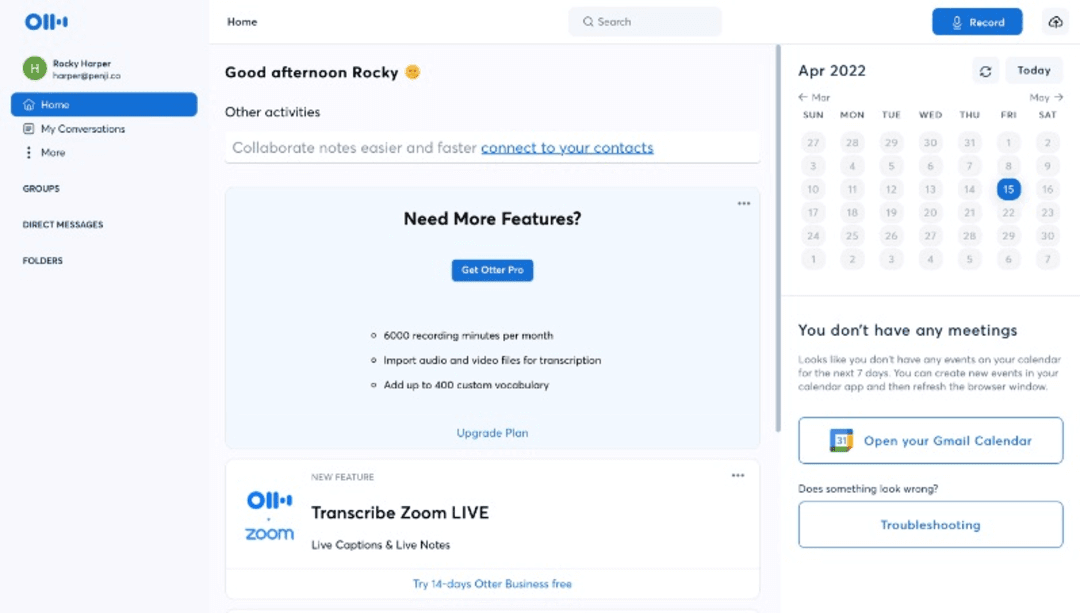Click the magnifying glass in the search bar
1080x613 pixels.
tap(588, 21)
